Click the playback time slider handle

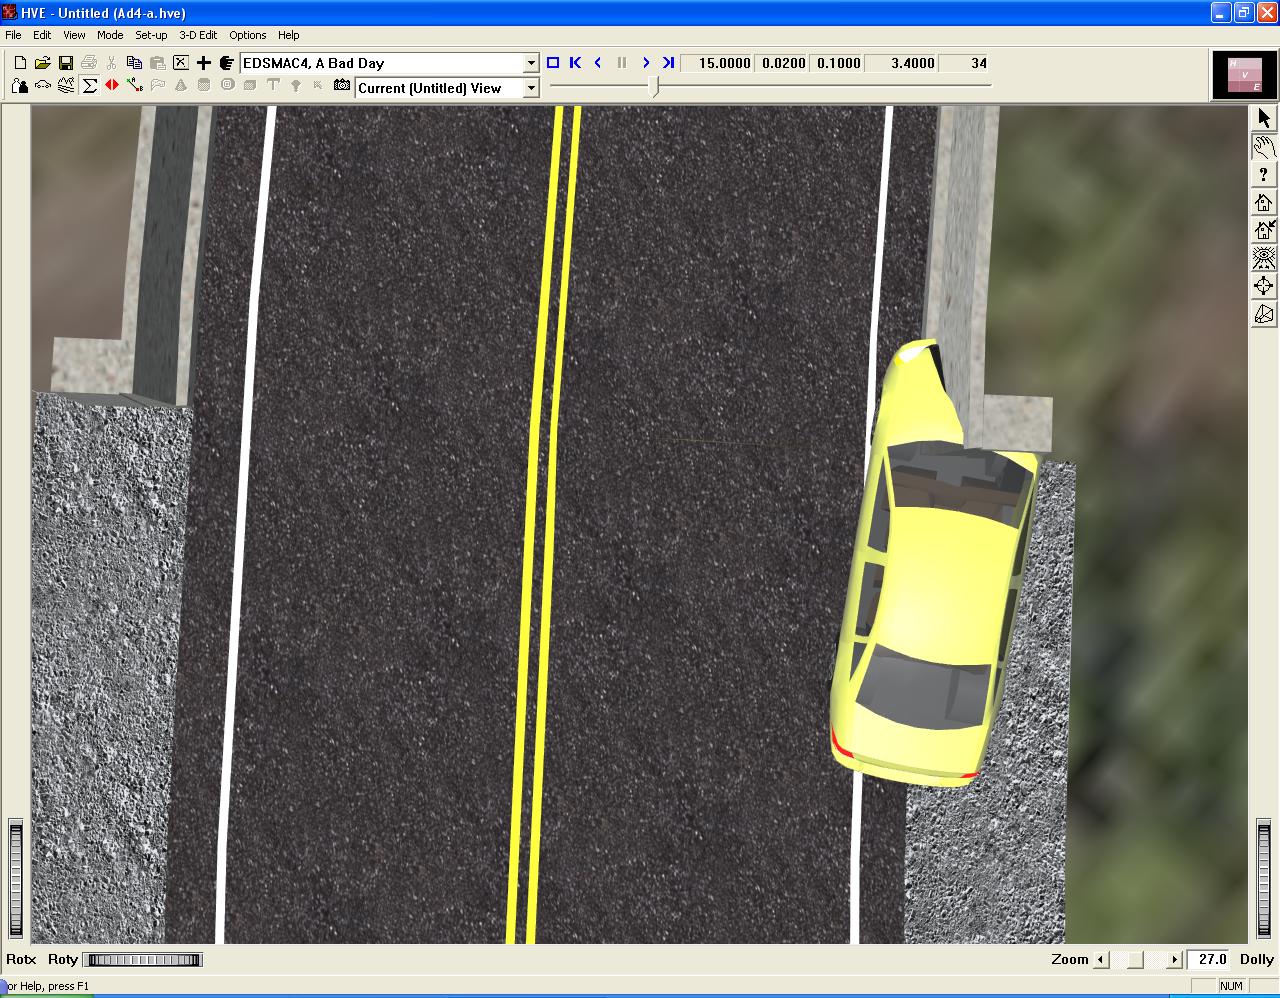(x=655, y=87)
